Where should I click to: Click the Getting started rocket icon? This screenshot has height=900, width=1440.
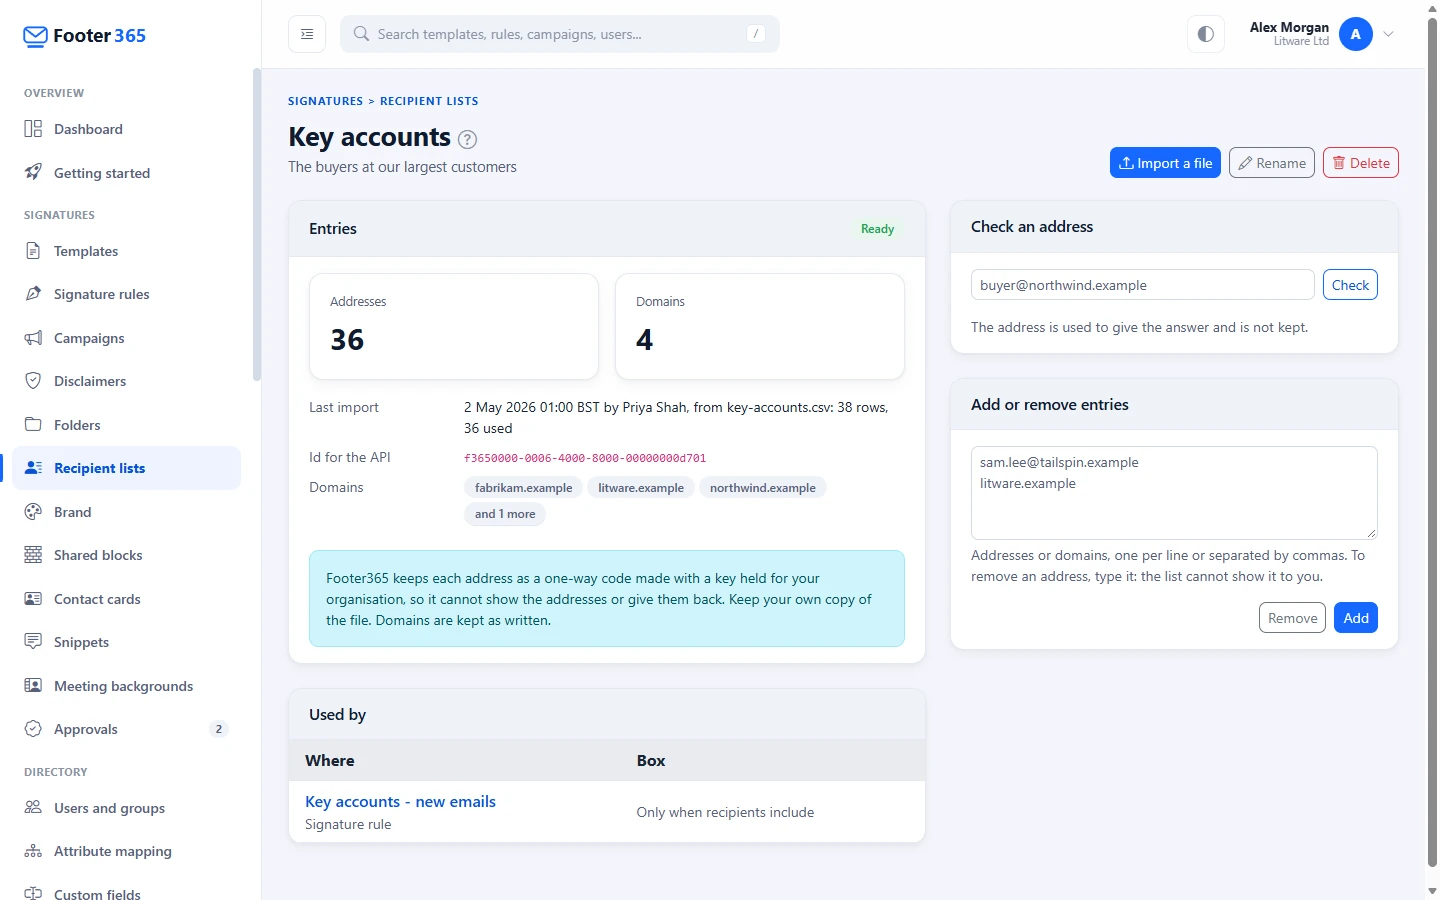(33, 172)
